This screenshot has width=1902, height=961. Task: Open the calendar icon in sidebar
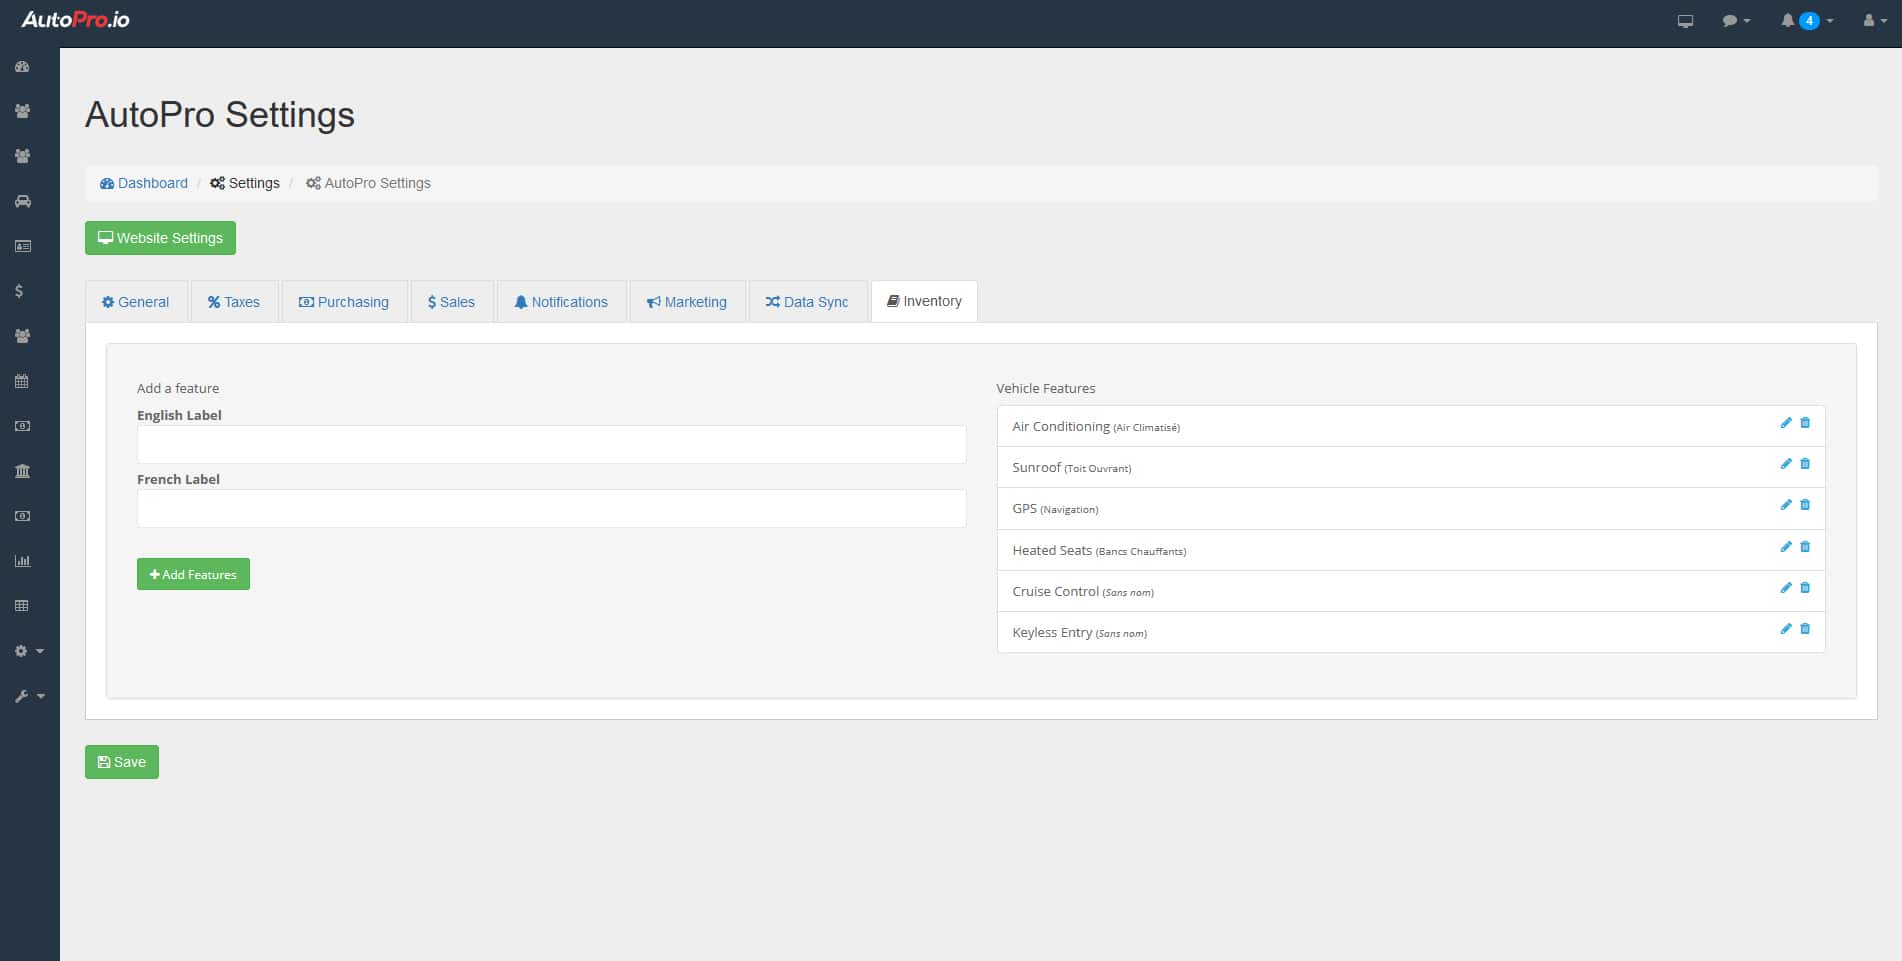coord(22,381)
